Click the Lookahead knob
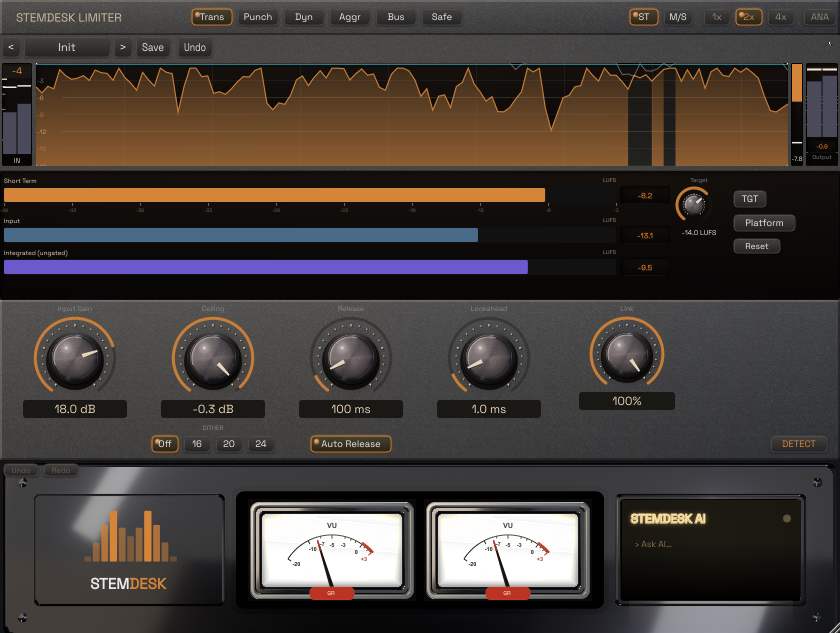This screenshot has height=633, width=840. (489, 358)
